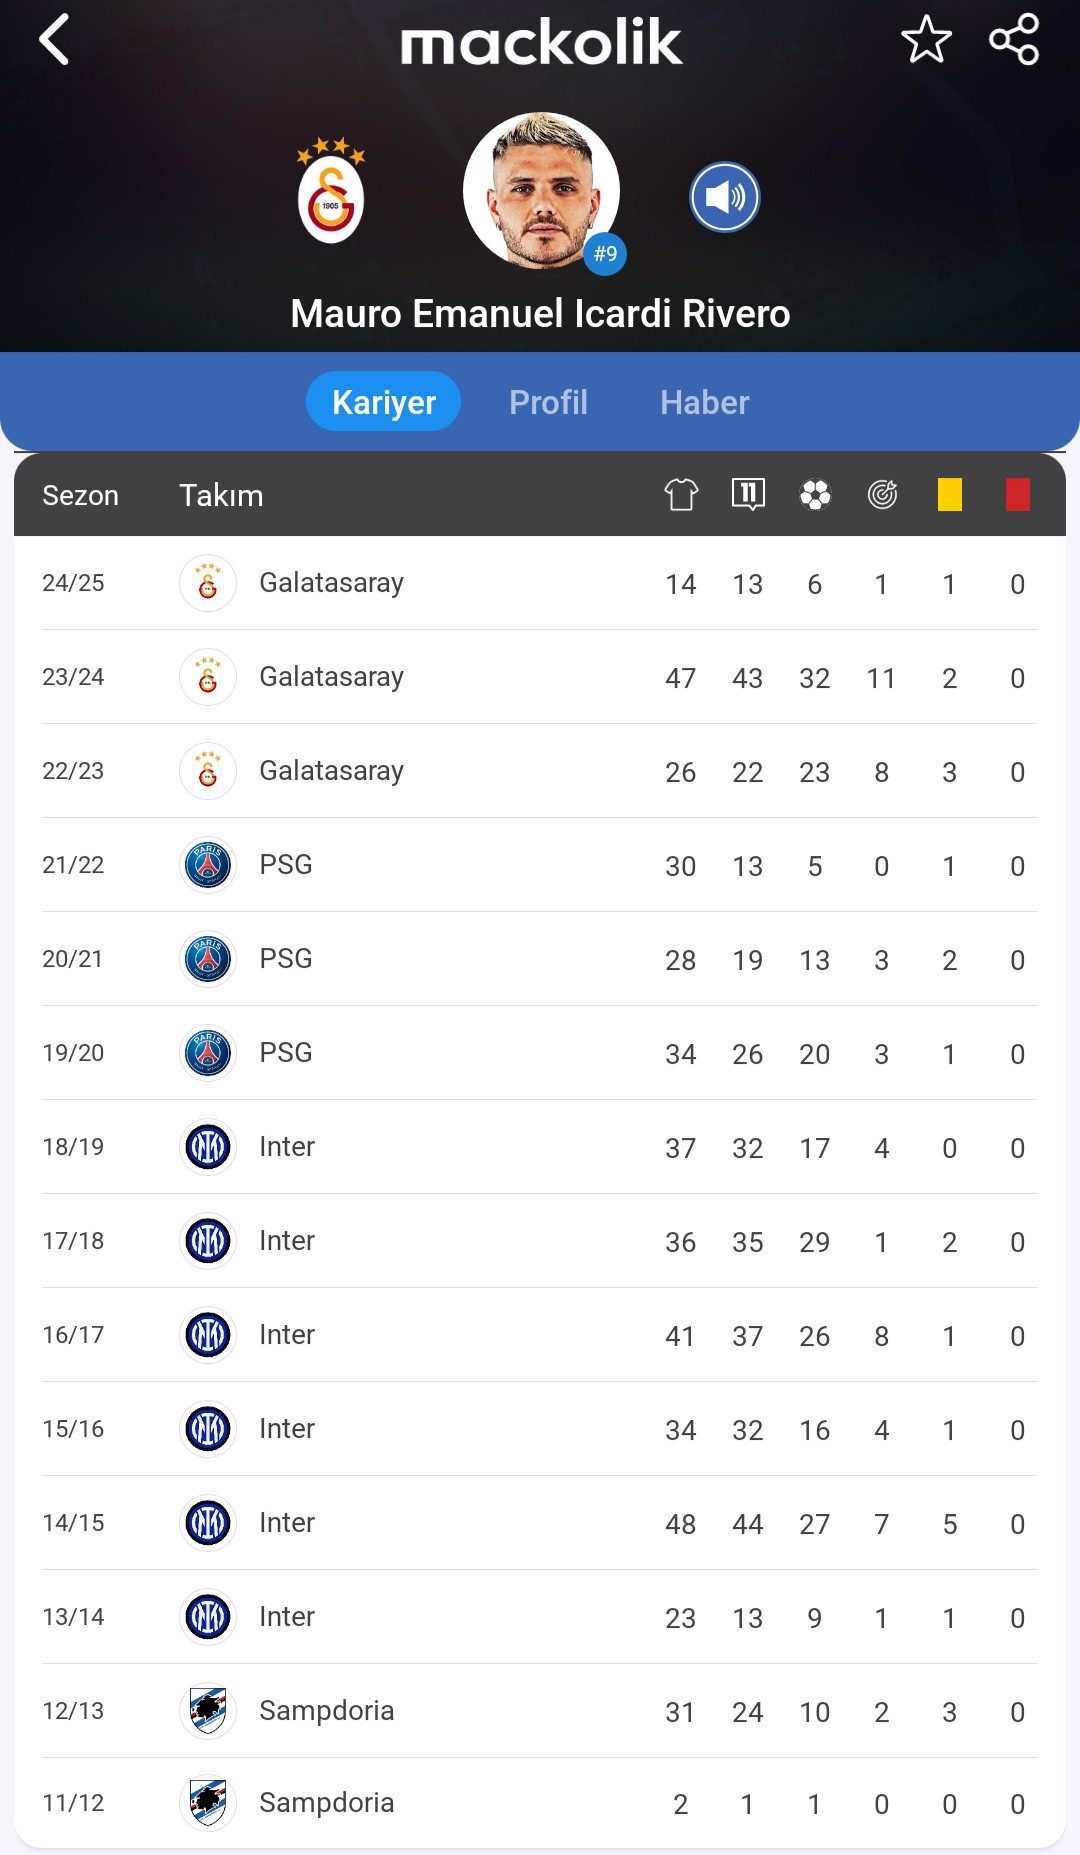Tap the mackolik logo title
The image size is (1080, 1855).
(x=541, y=44)
